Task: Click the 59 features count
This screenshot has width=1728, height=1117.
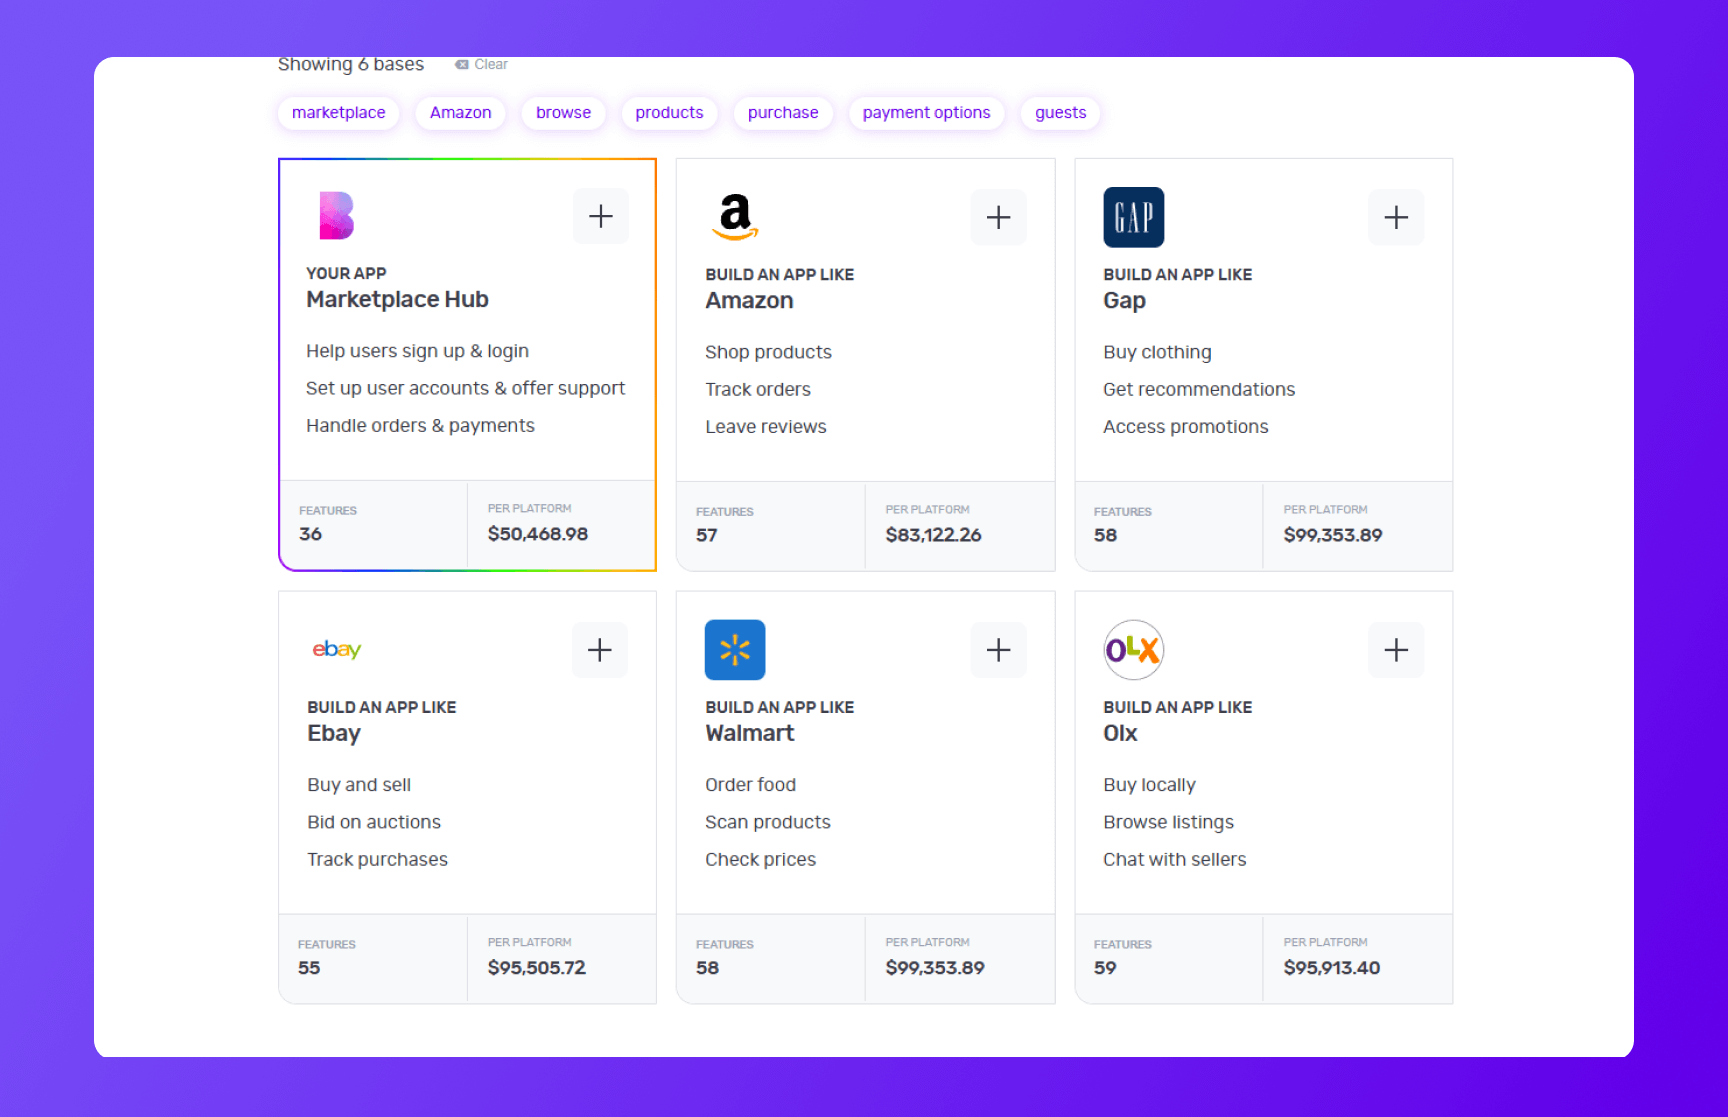Action: pos(1104,968)
